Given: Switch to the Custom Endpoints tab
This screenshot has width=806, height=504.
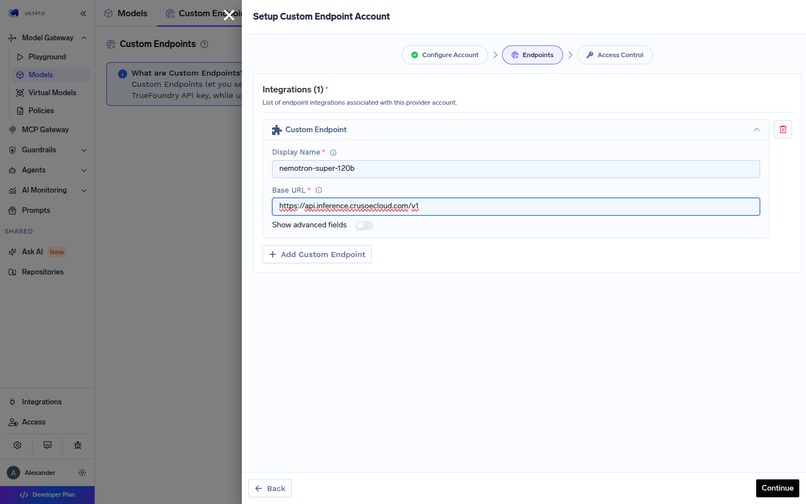Looking at the screenshot, I should click(203, 13).
